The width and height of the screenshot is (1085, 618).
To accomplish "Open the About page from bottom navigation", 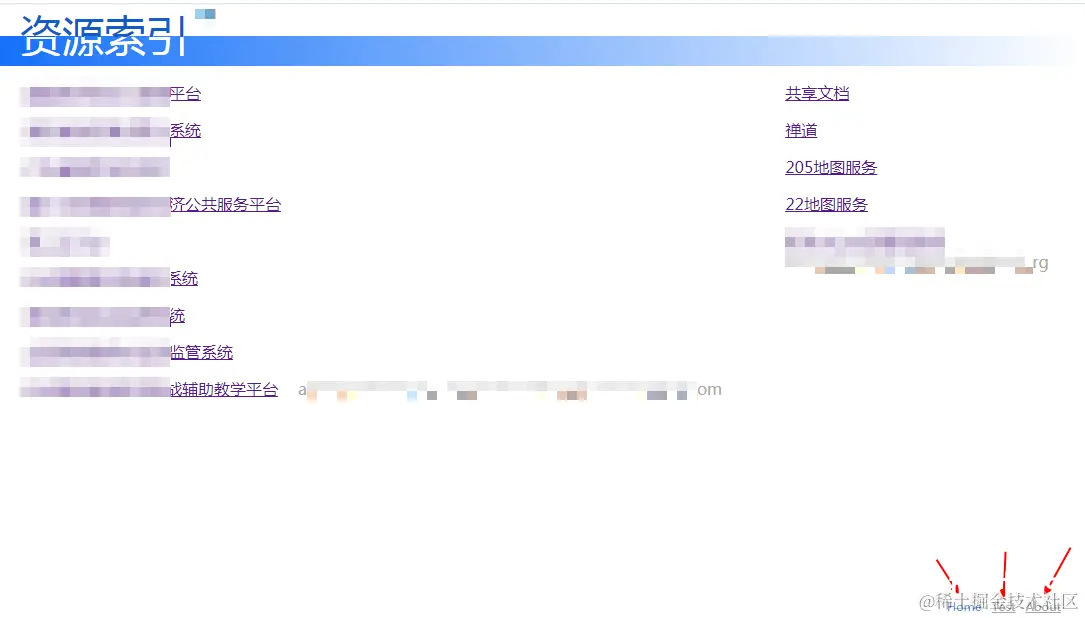I will tap(1042, 606).
